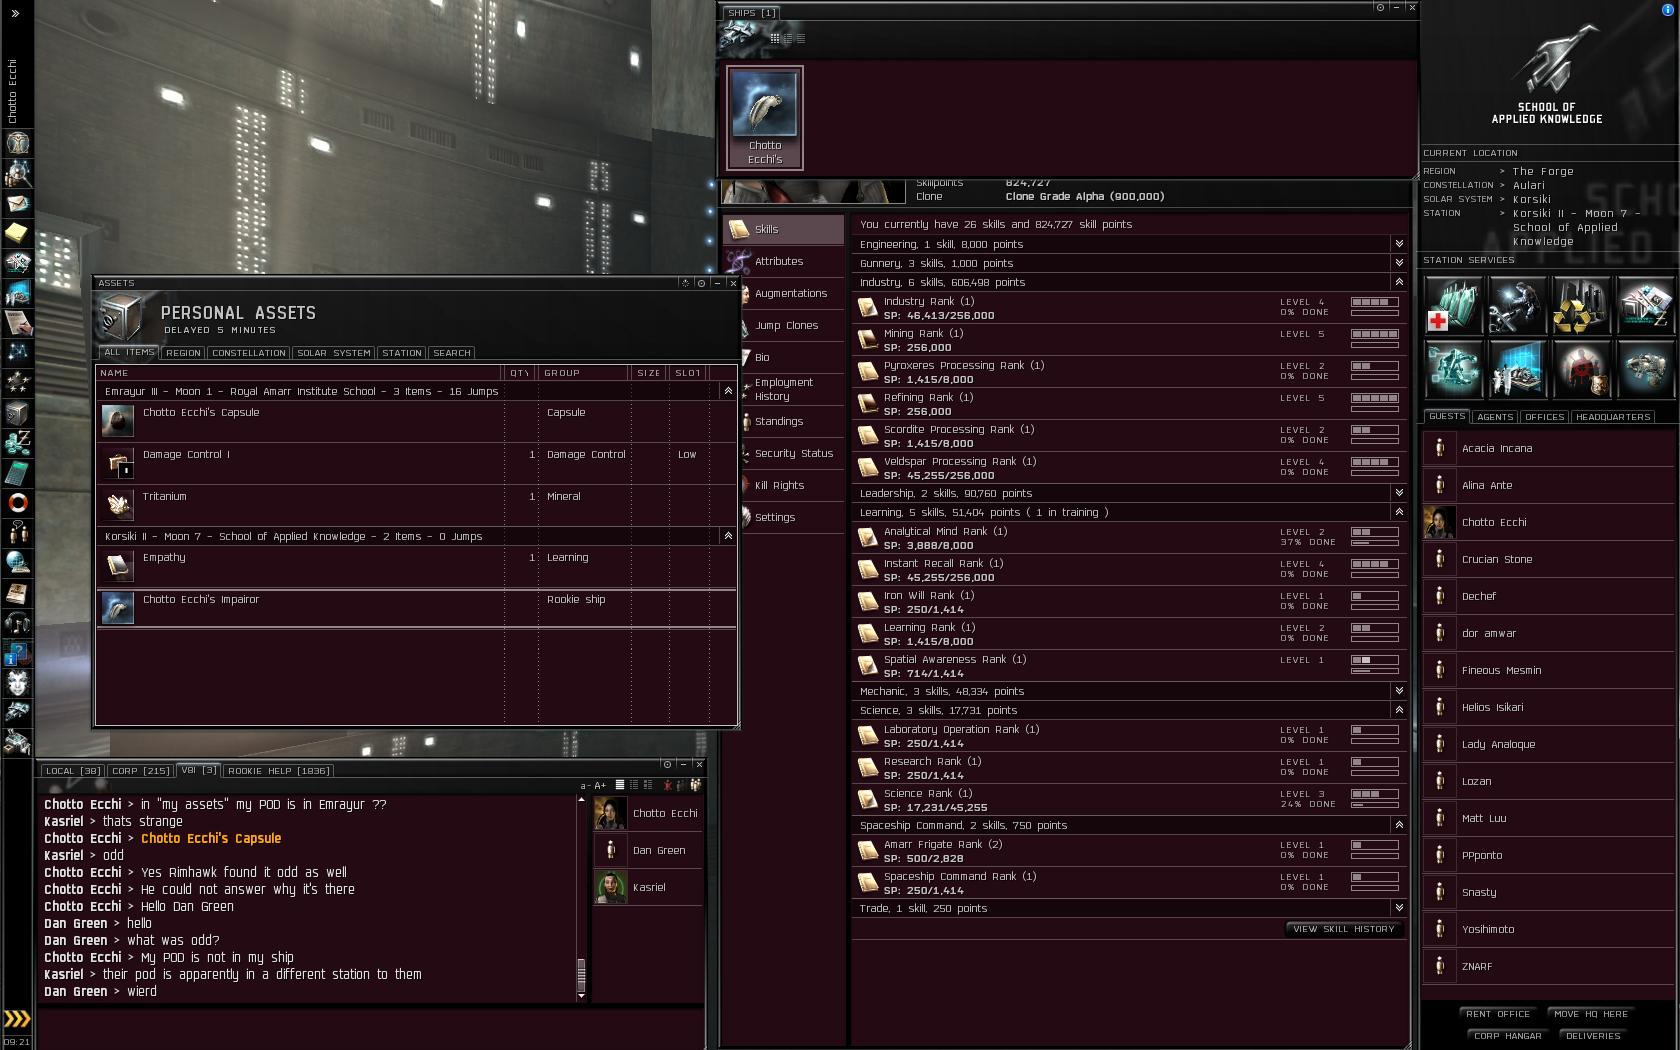Click the chat window scrollbar handle

click(581, 973)
